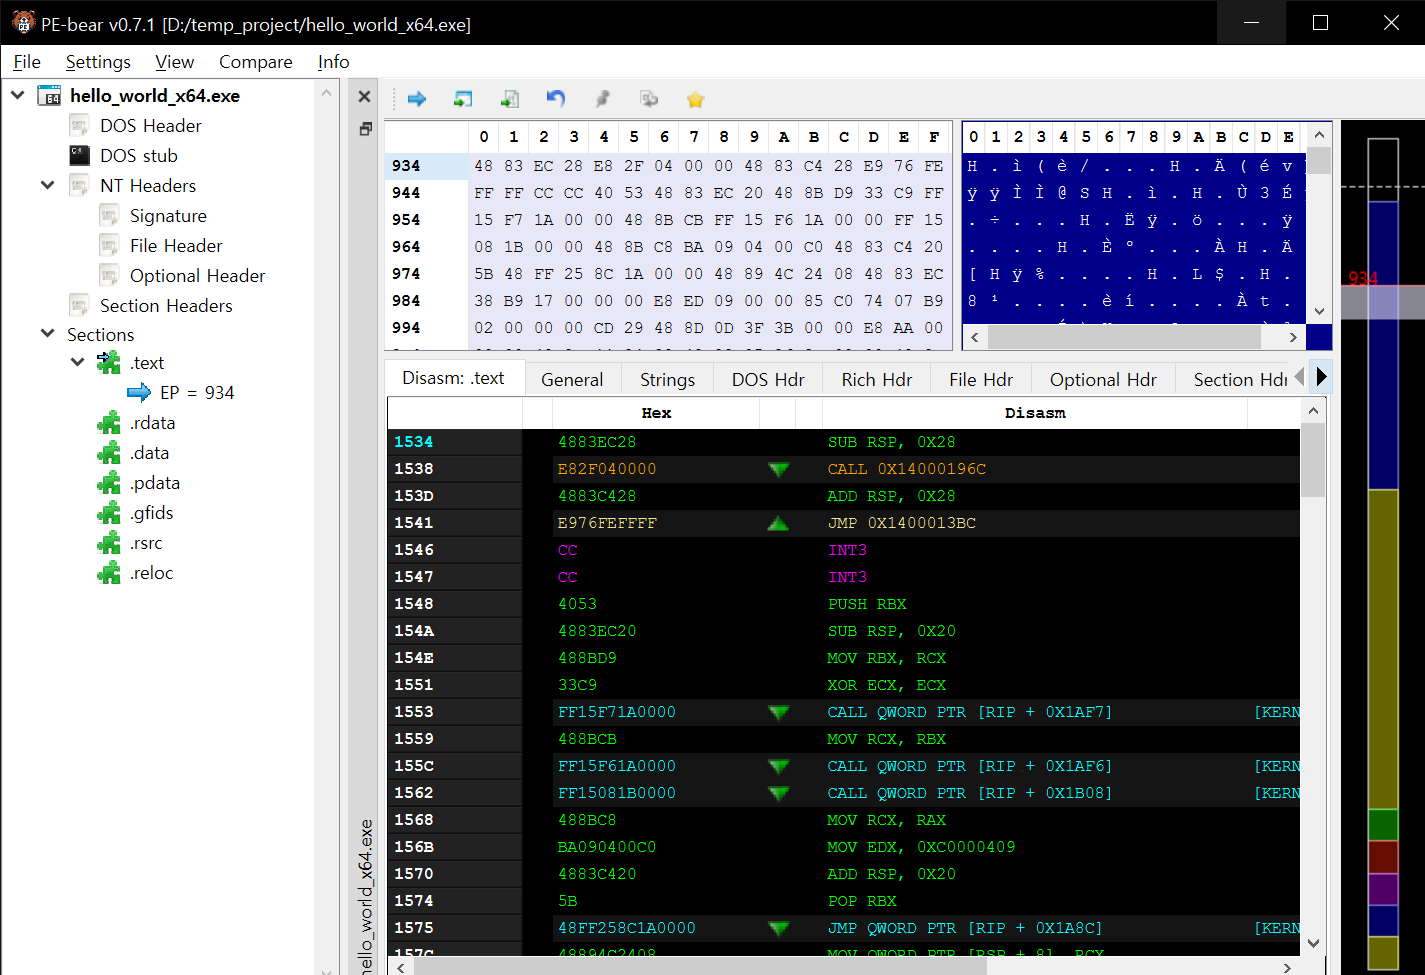Switch to the Strings tab
The height and width of the screenshot is (975, 1425).
pos(667,379)
